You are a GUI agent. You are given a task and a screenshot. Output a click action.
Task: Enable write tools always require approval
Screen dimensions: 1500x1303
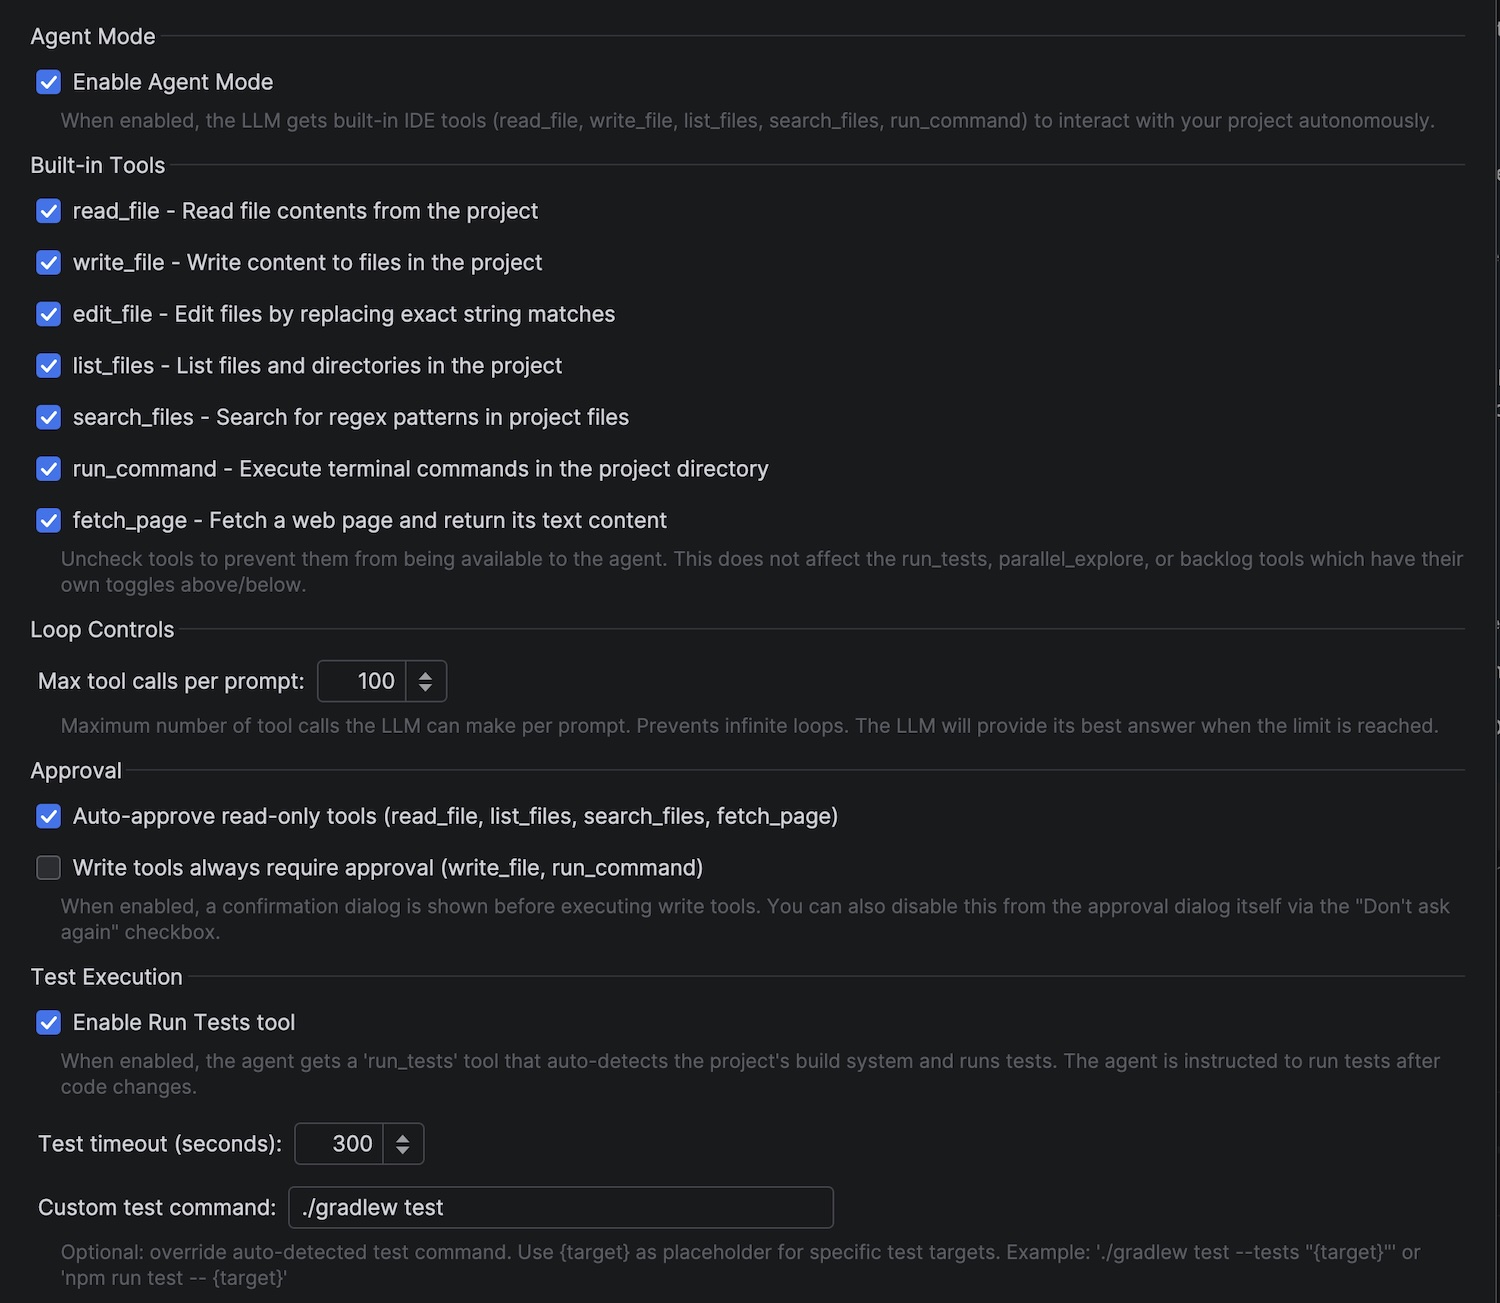pyautogui.click(x=48, y=868)
